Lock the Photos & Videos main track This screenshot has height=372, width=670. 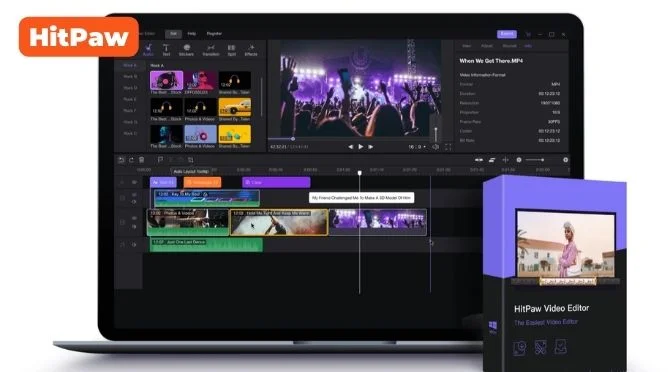pos(123,222)
